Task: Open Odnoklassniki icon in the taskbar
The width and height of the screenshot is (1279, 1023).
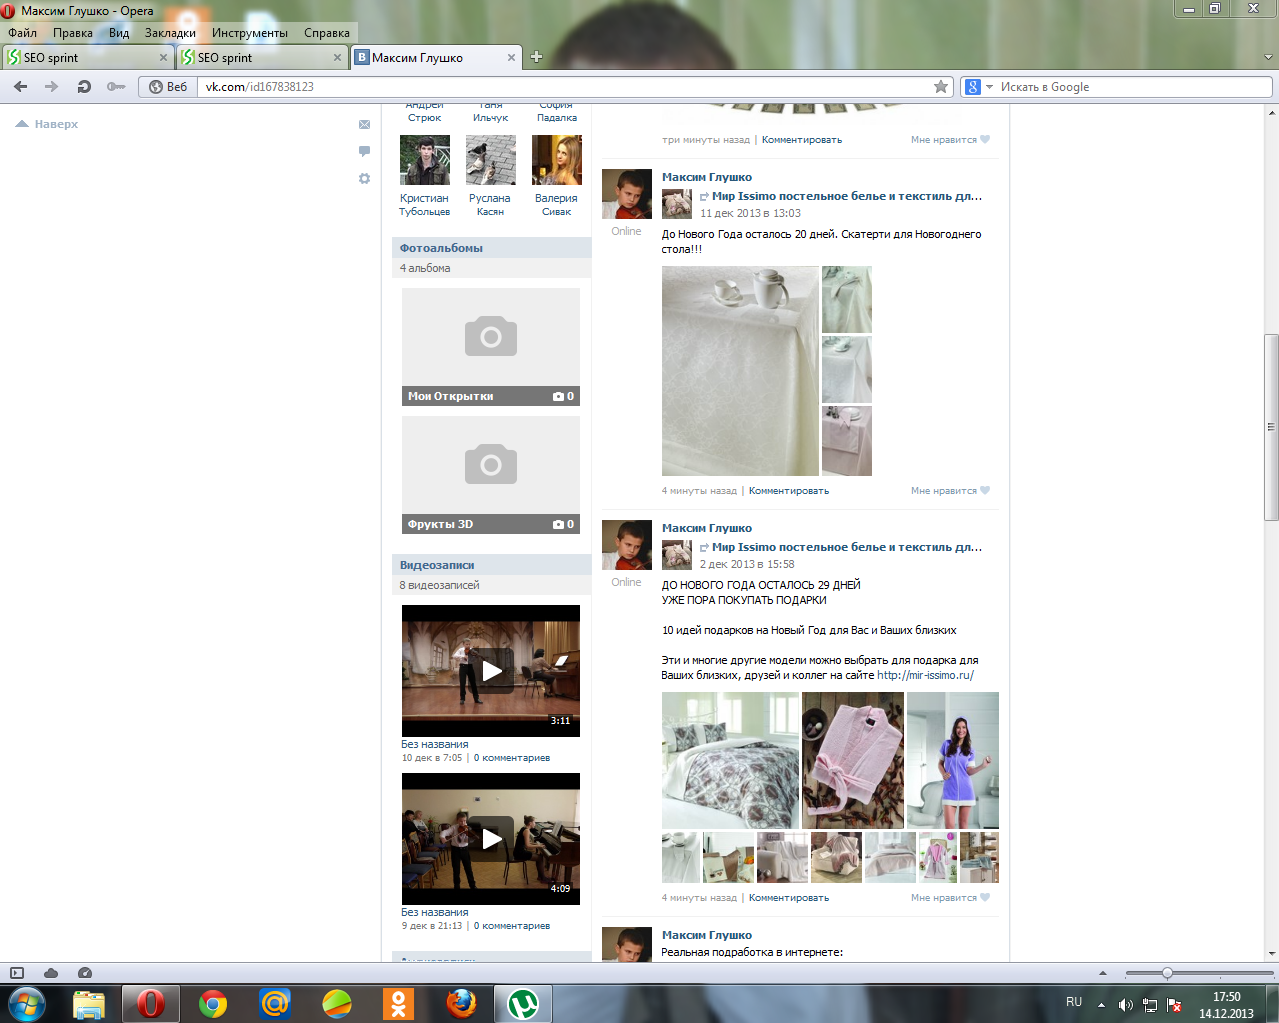Action: coord(399,1004)
